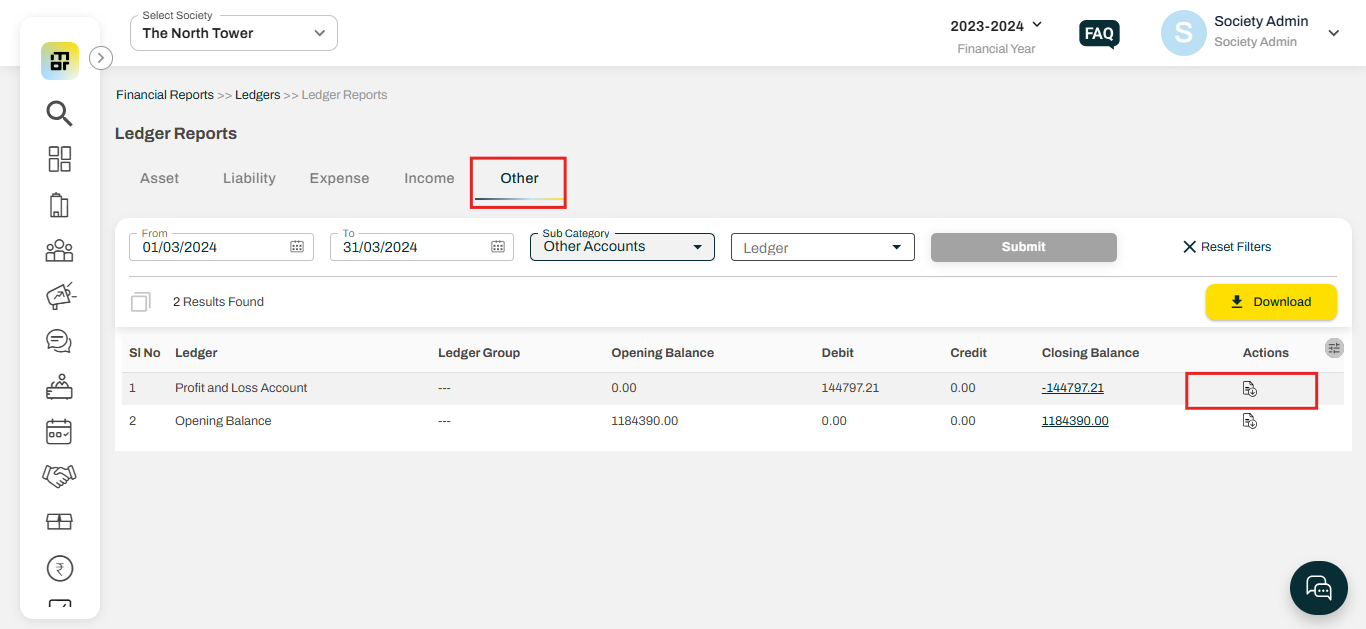The width and height of the screenshot is (1366, 629).
Task: Click the yellow Download button
Action: (x=1271, y=301)
